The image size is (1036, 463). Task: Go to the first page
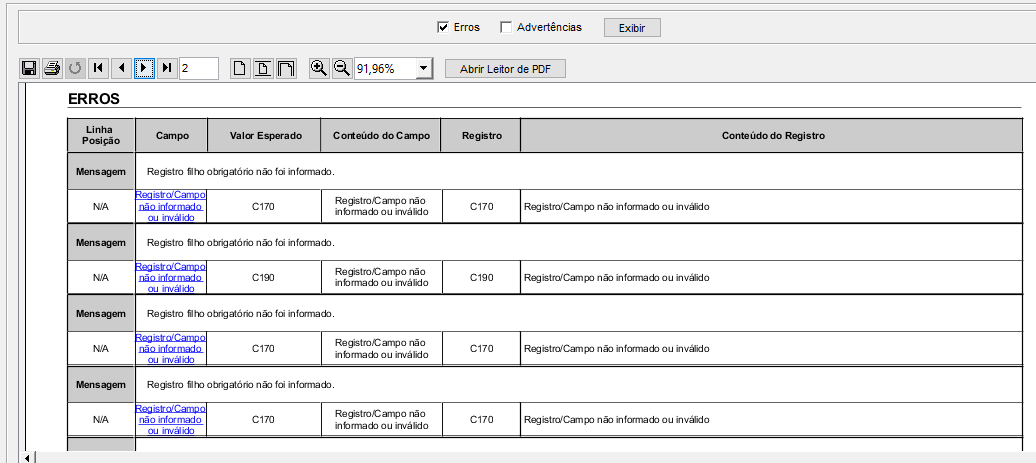point(98,68)
